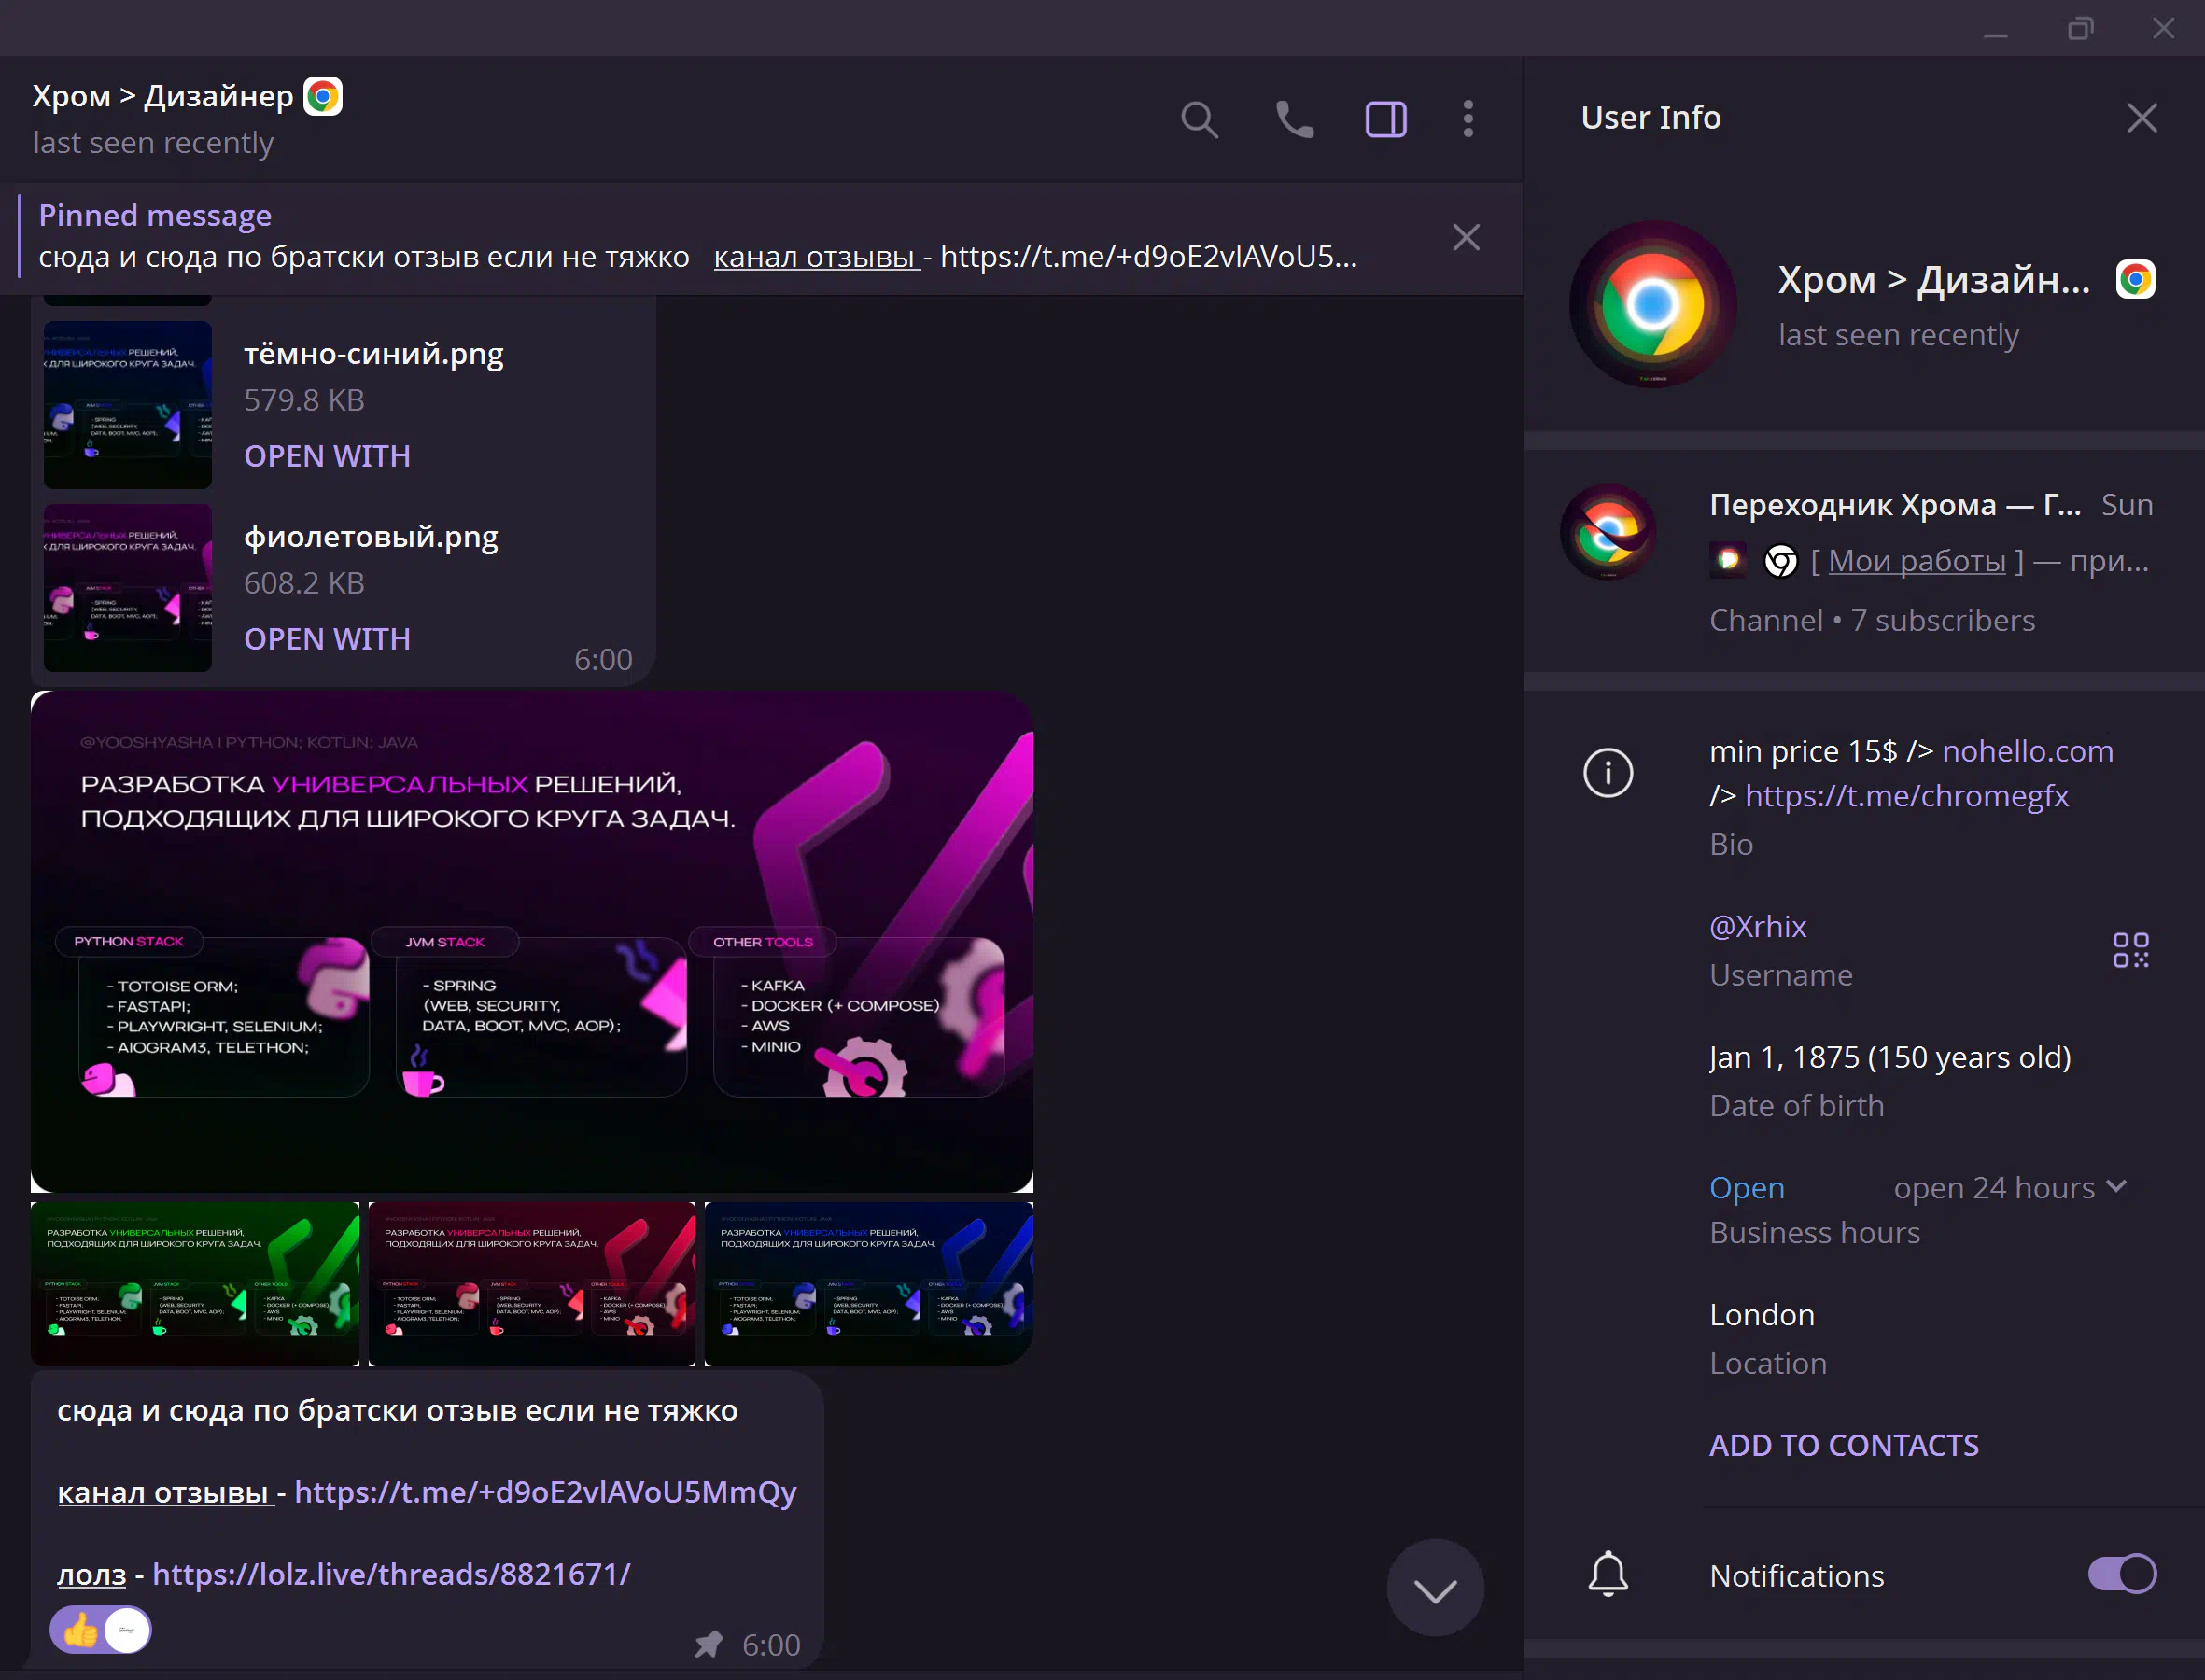Jump to bottom with down-arrow button

(x=1435, y=1589)
